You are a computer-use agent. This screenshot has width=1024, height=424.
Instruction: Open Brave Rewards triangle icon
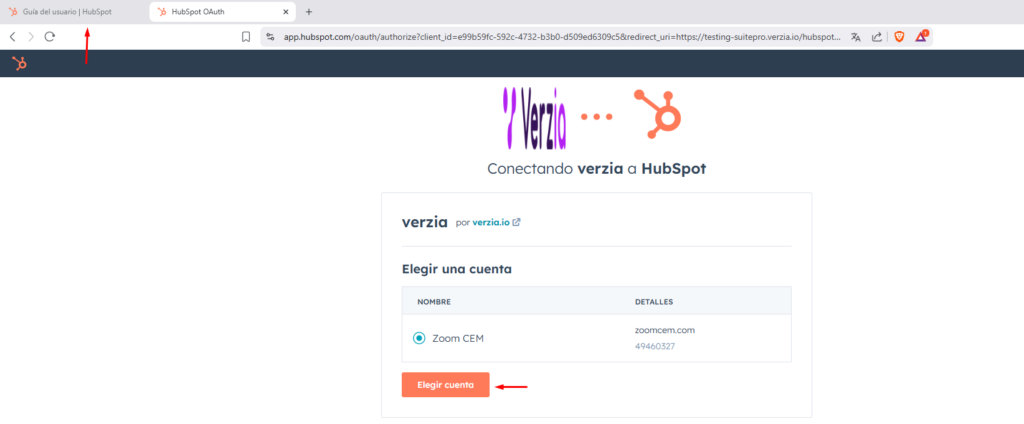(x=921, y=37)
